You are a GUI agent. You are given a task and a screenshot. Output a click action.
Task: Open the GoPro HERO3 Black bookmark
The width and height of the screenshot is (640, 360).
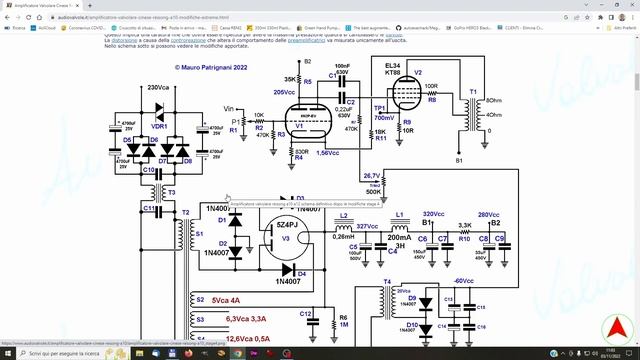coord(469,28)
